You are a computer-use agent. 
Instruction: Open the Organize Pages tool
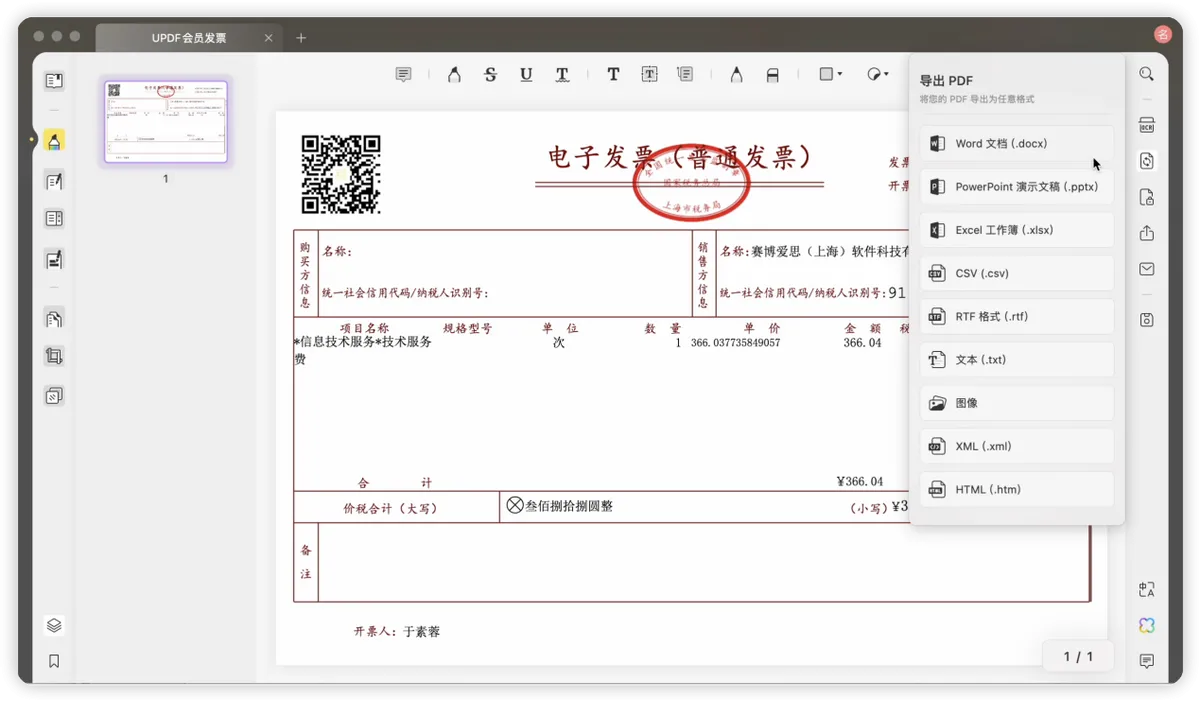(x=54, y=318)
